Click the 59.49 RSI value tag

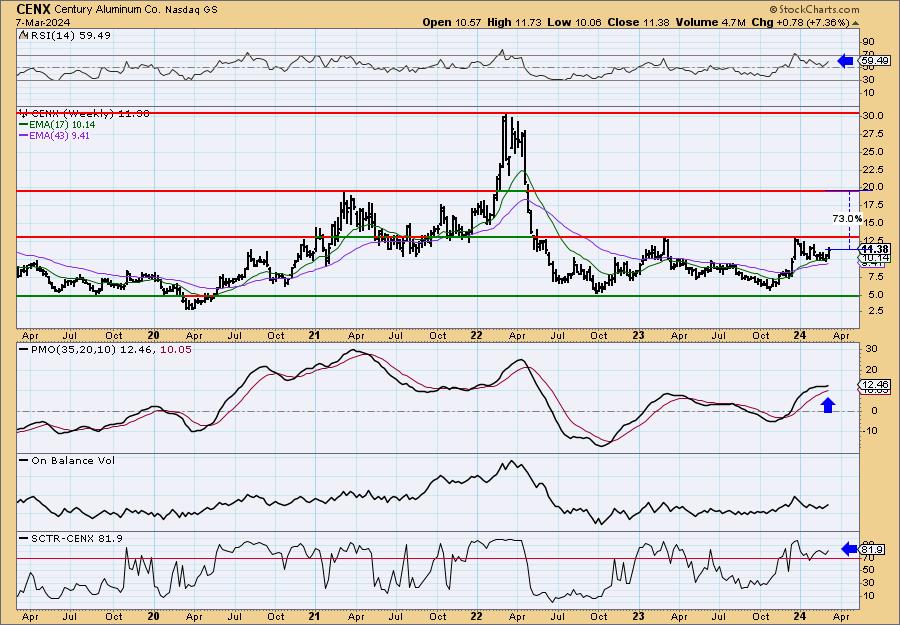(874, 60)
